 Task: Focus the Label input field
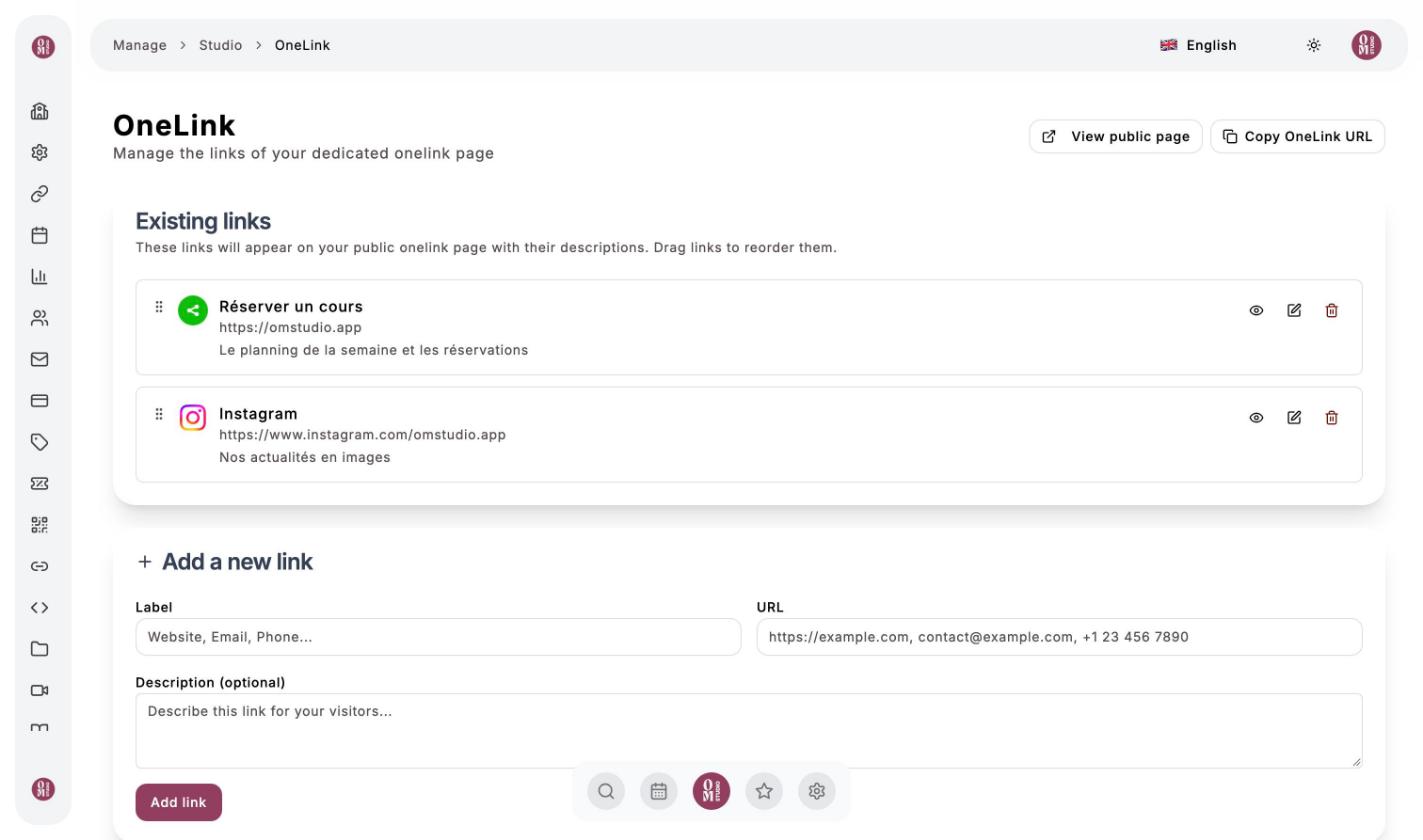[438, 637]
